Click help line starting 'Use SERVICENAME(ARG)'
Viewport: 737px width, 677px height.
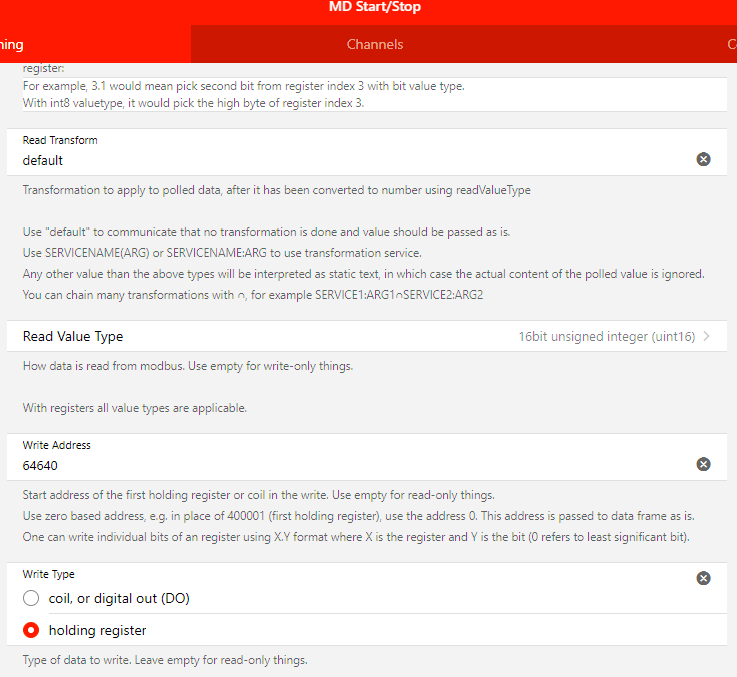(222, 253)
